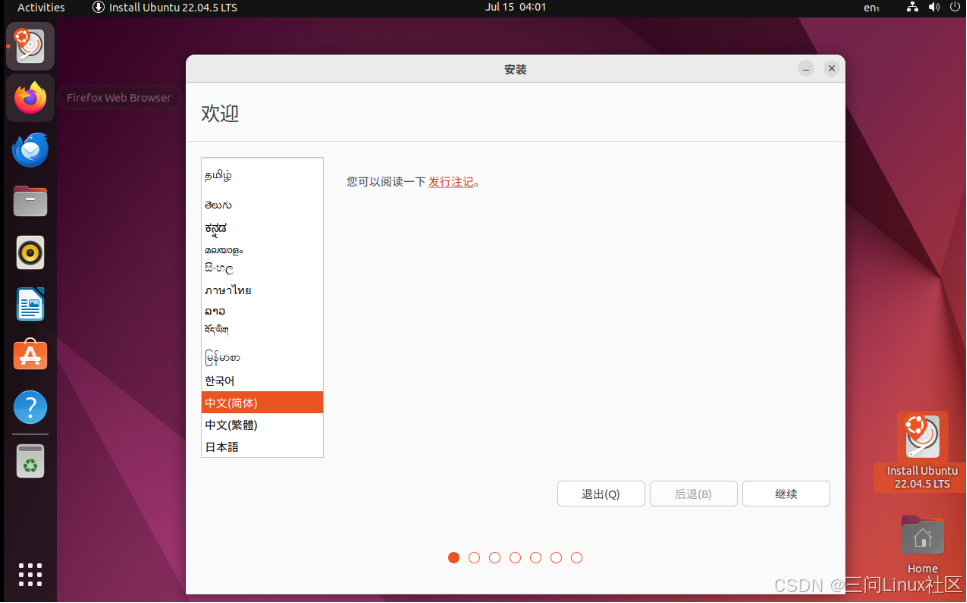
Task: Click the 退出(Q) quit button
Action: pos(601,494)
